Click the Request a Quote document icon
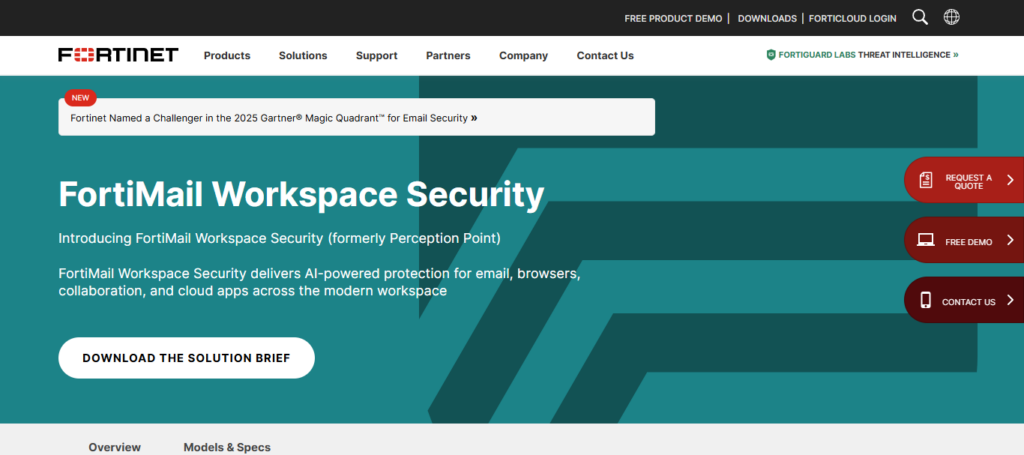 [926, 180]
